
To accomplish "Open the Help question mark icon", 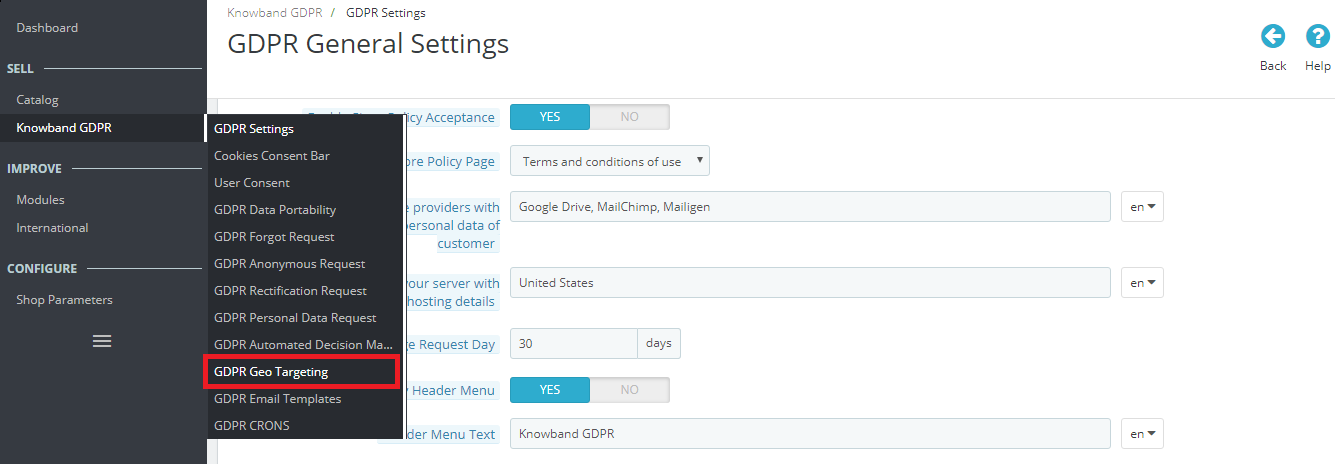I will pyautogui.click(x=1317, y=37).
